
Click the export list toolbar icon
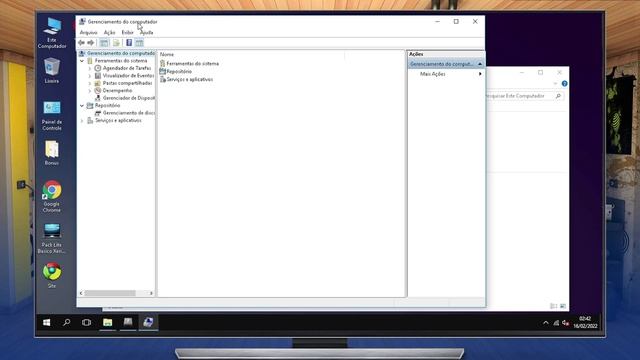(x=116, y=43)
